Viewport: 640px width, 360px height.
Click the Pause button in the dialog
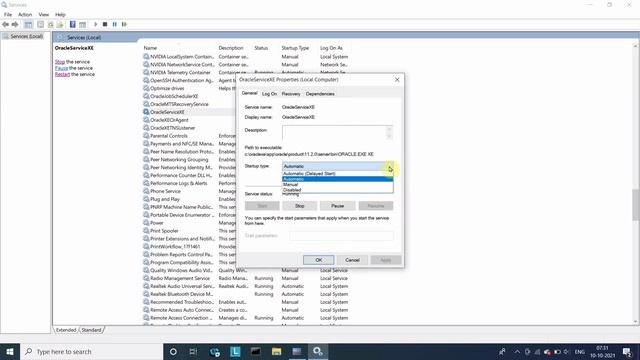point(338,206)
